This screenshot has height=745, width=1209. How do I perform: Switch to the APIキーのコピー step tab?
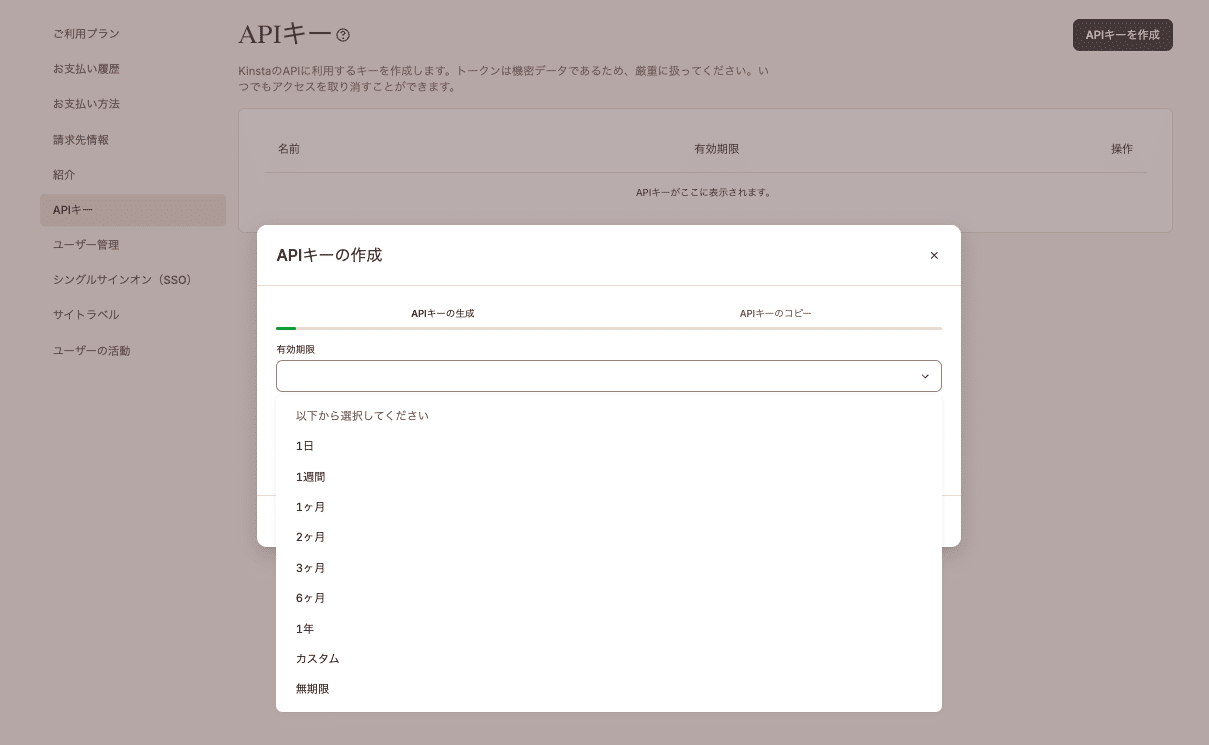(x=775, y=314)
